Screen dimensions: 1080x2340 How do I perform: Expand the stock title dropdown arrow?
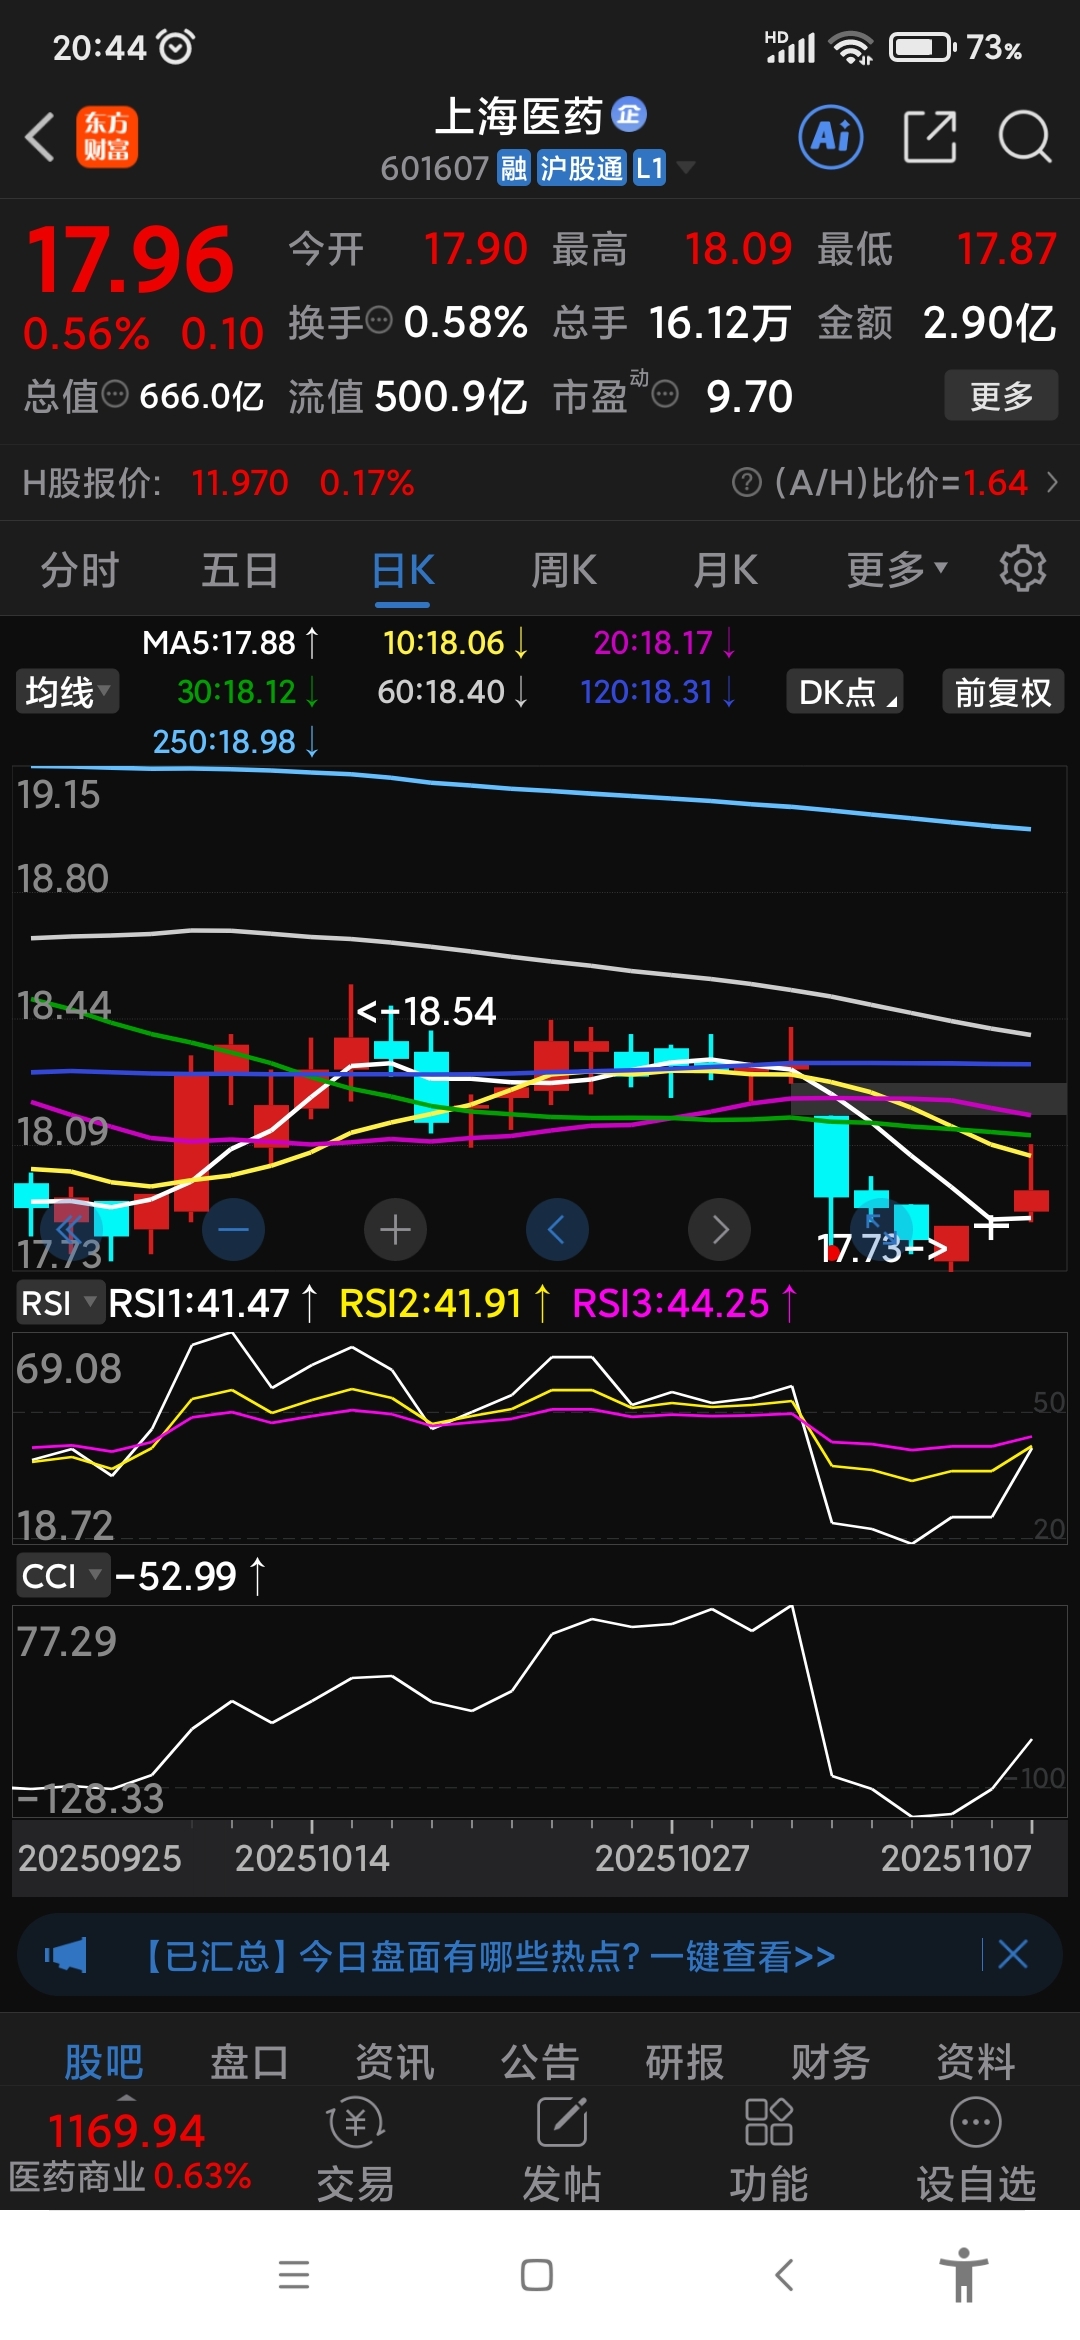[685, 167]
